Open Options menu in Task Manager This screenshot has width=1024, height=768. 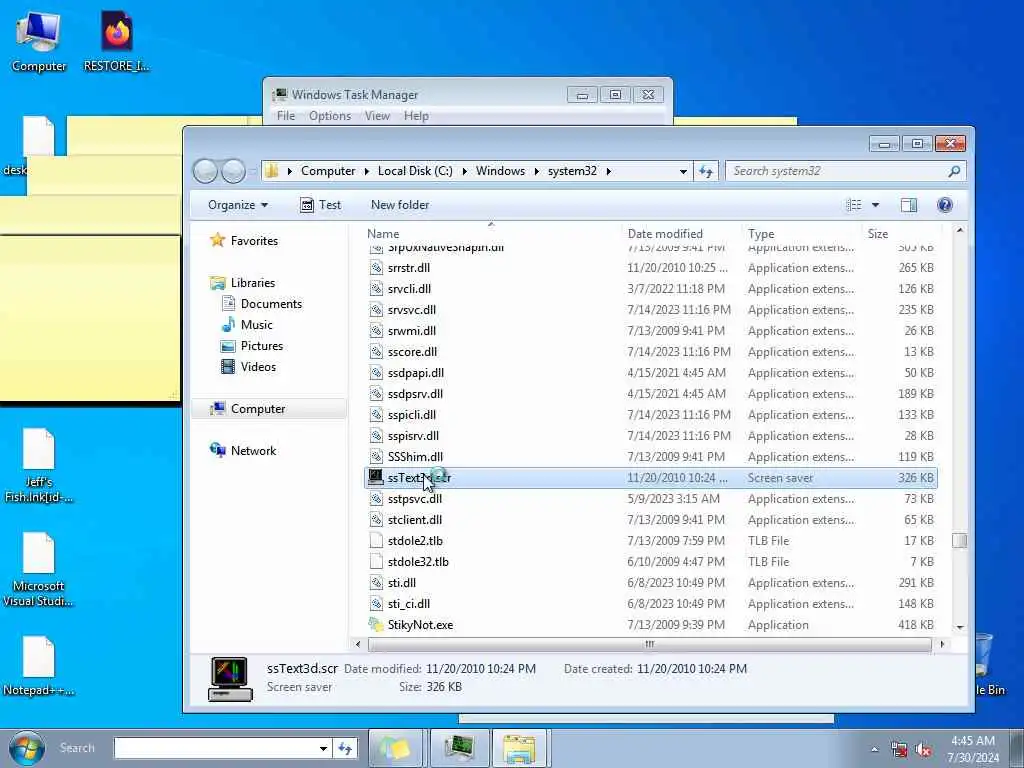click(330, 116)
